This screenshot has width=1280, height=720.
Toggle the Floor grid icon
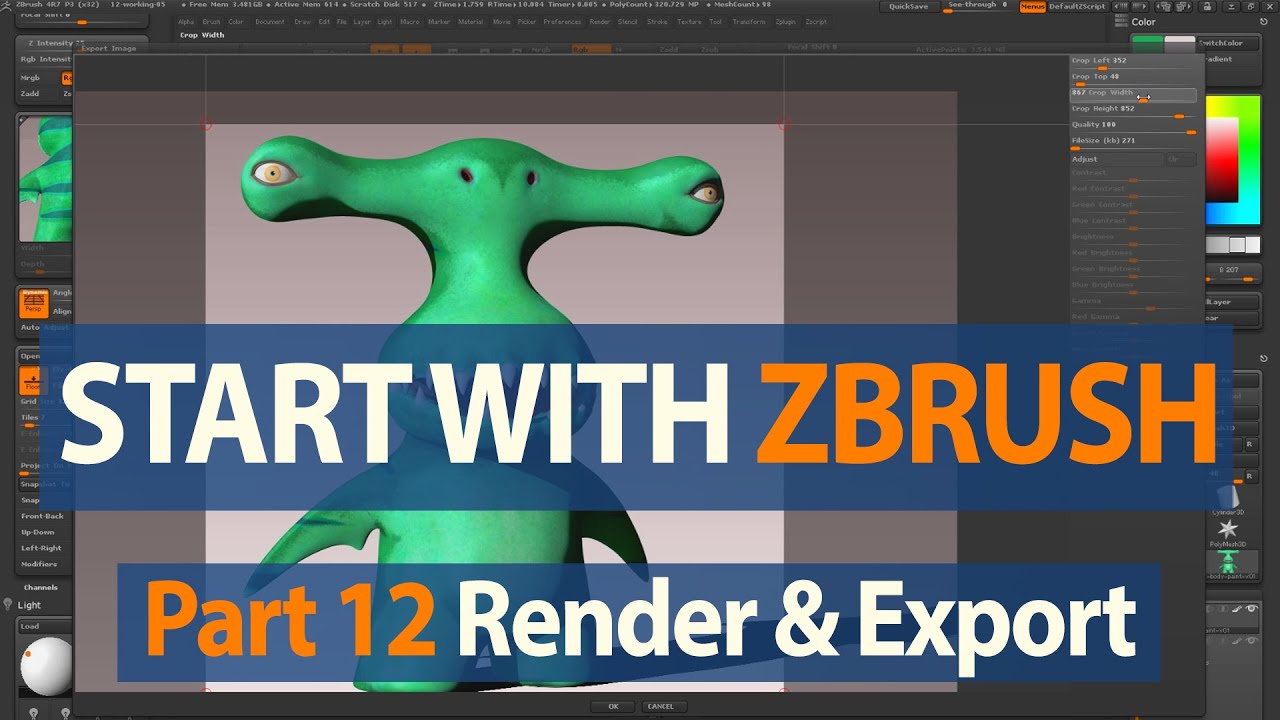coord(31,380)
